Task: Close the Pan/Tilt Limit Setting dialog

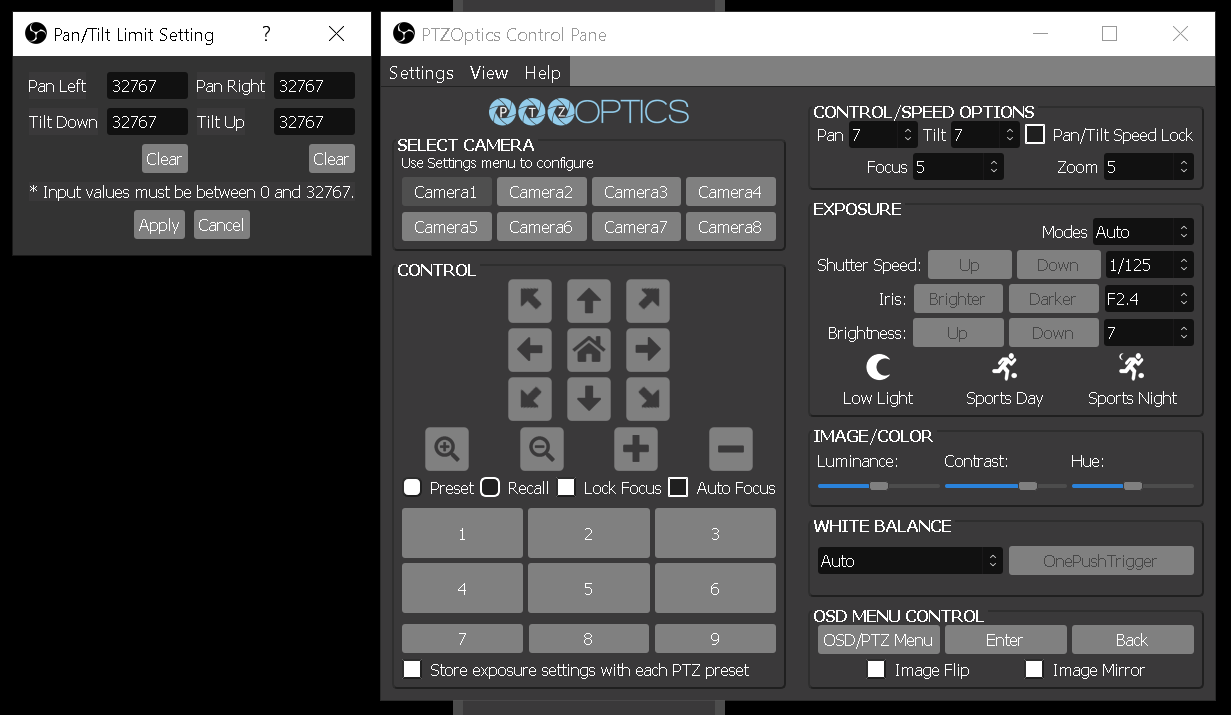Action: click(x=336, y=34)
